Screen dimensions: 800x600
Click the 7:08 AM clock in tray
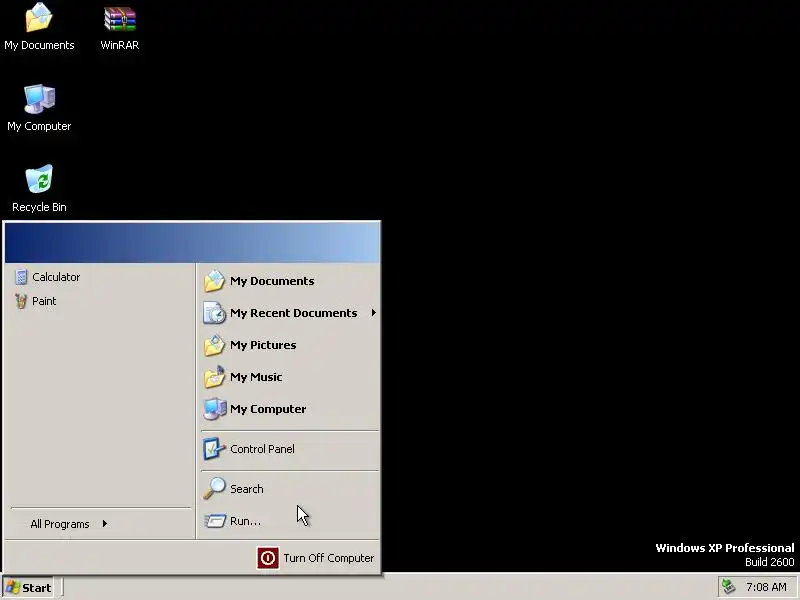click(766, 587)
